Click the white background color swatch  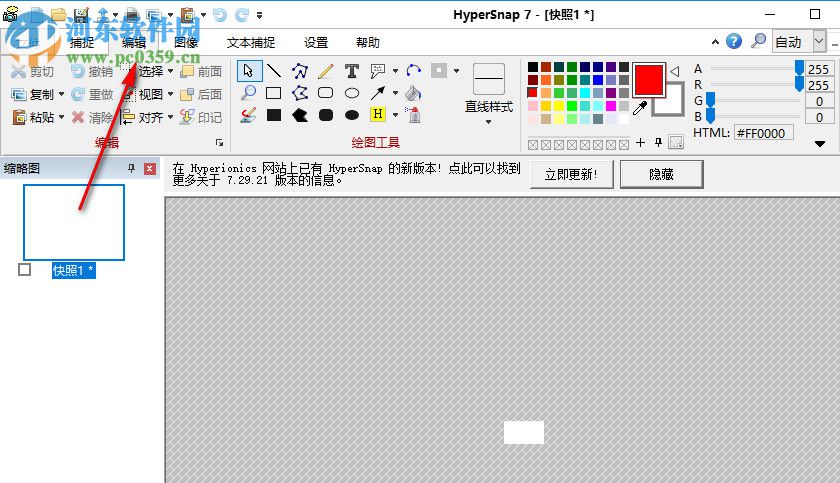point(675,105)
